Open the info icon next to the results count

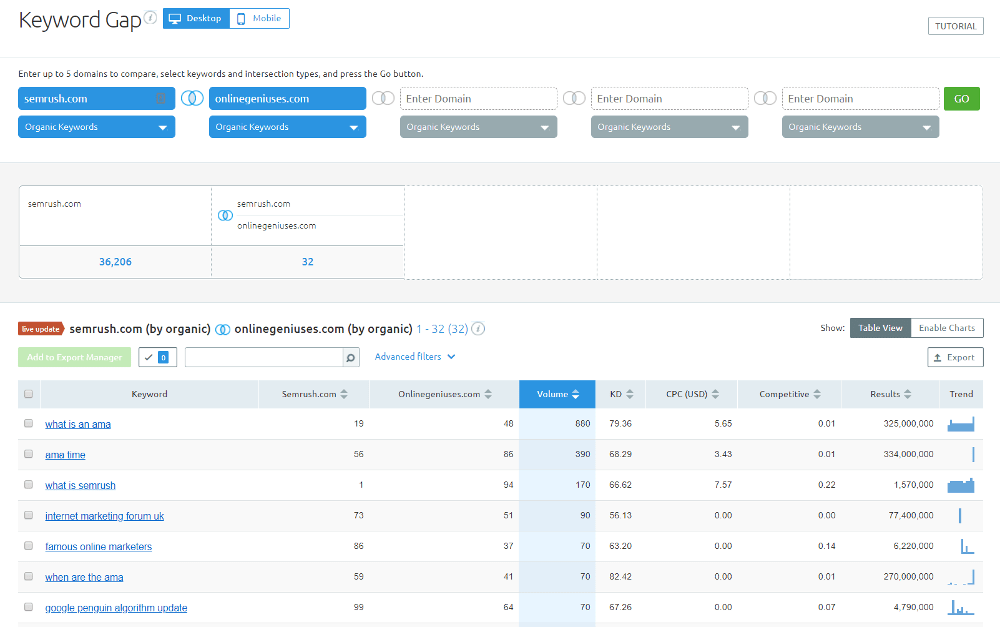pos(477,328)
